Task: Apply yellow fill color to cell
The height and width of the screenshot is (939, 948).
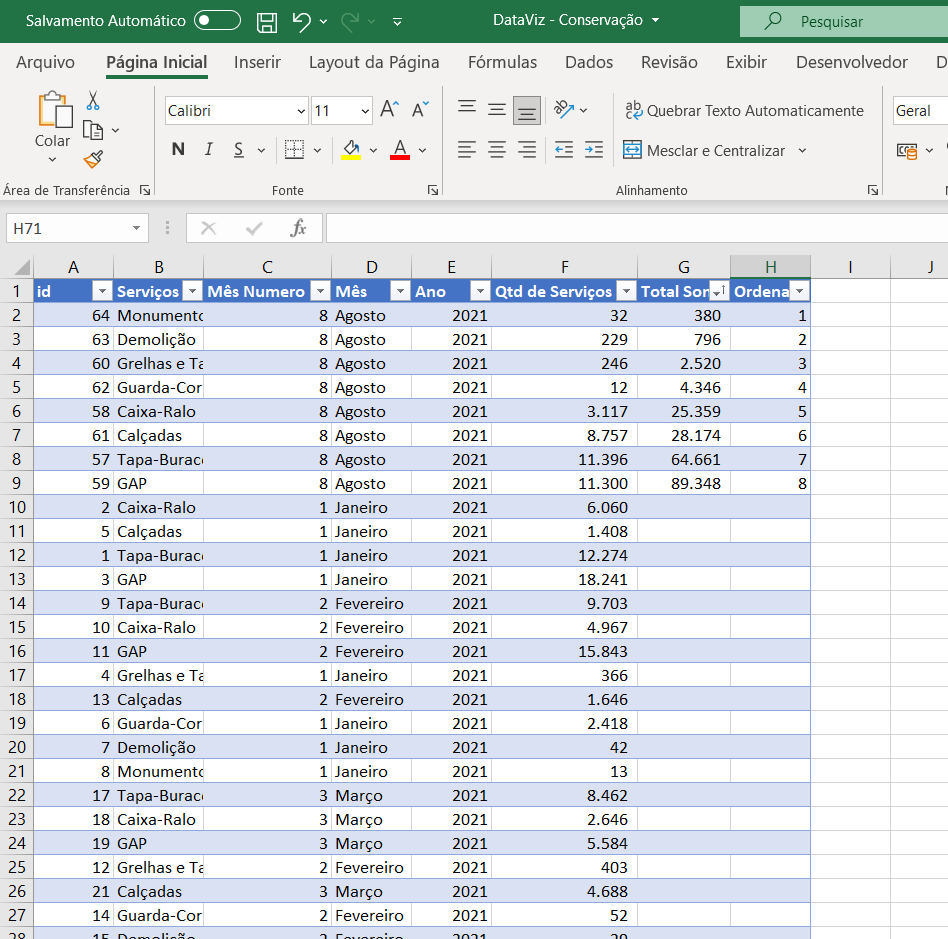Action: click(x=351, y=149)
